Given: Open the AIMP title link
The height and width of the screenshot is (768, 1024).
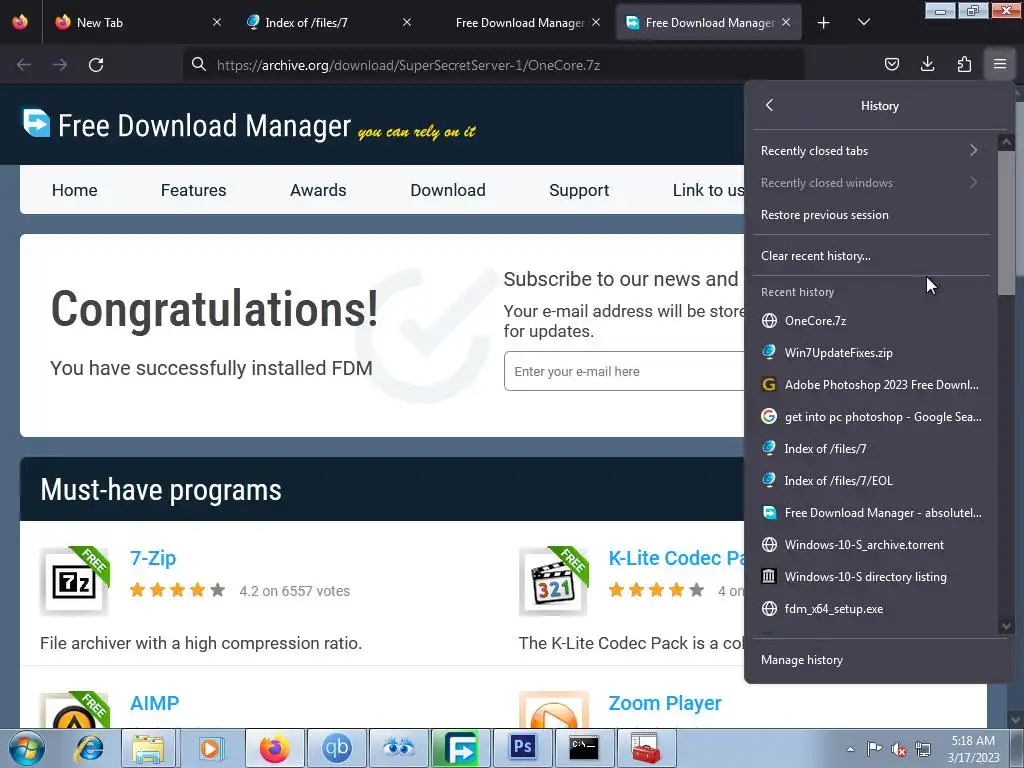Looking at the screenshot, I should tap(154, 703).
